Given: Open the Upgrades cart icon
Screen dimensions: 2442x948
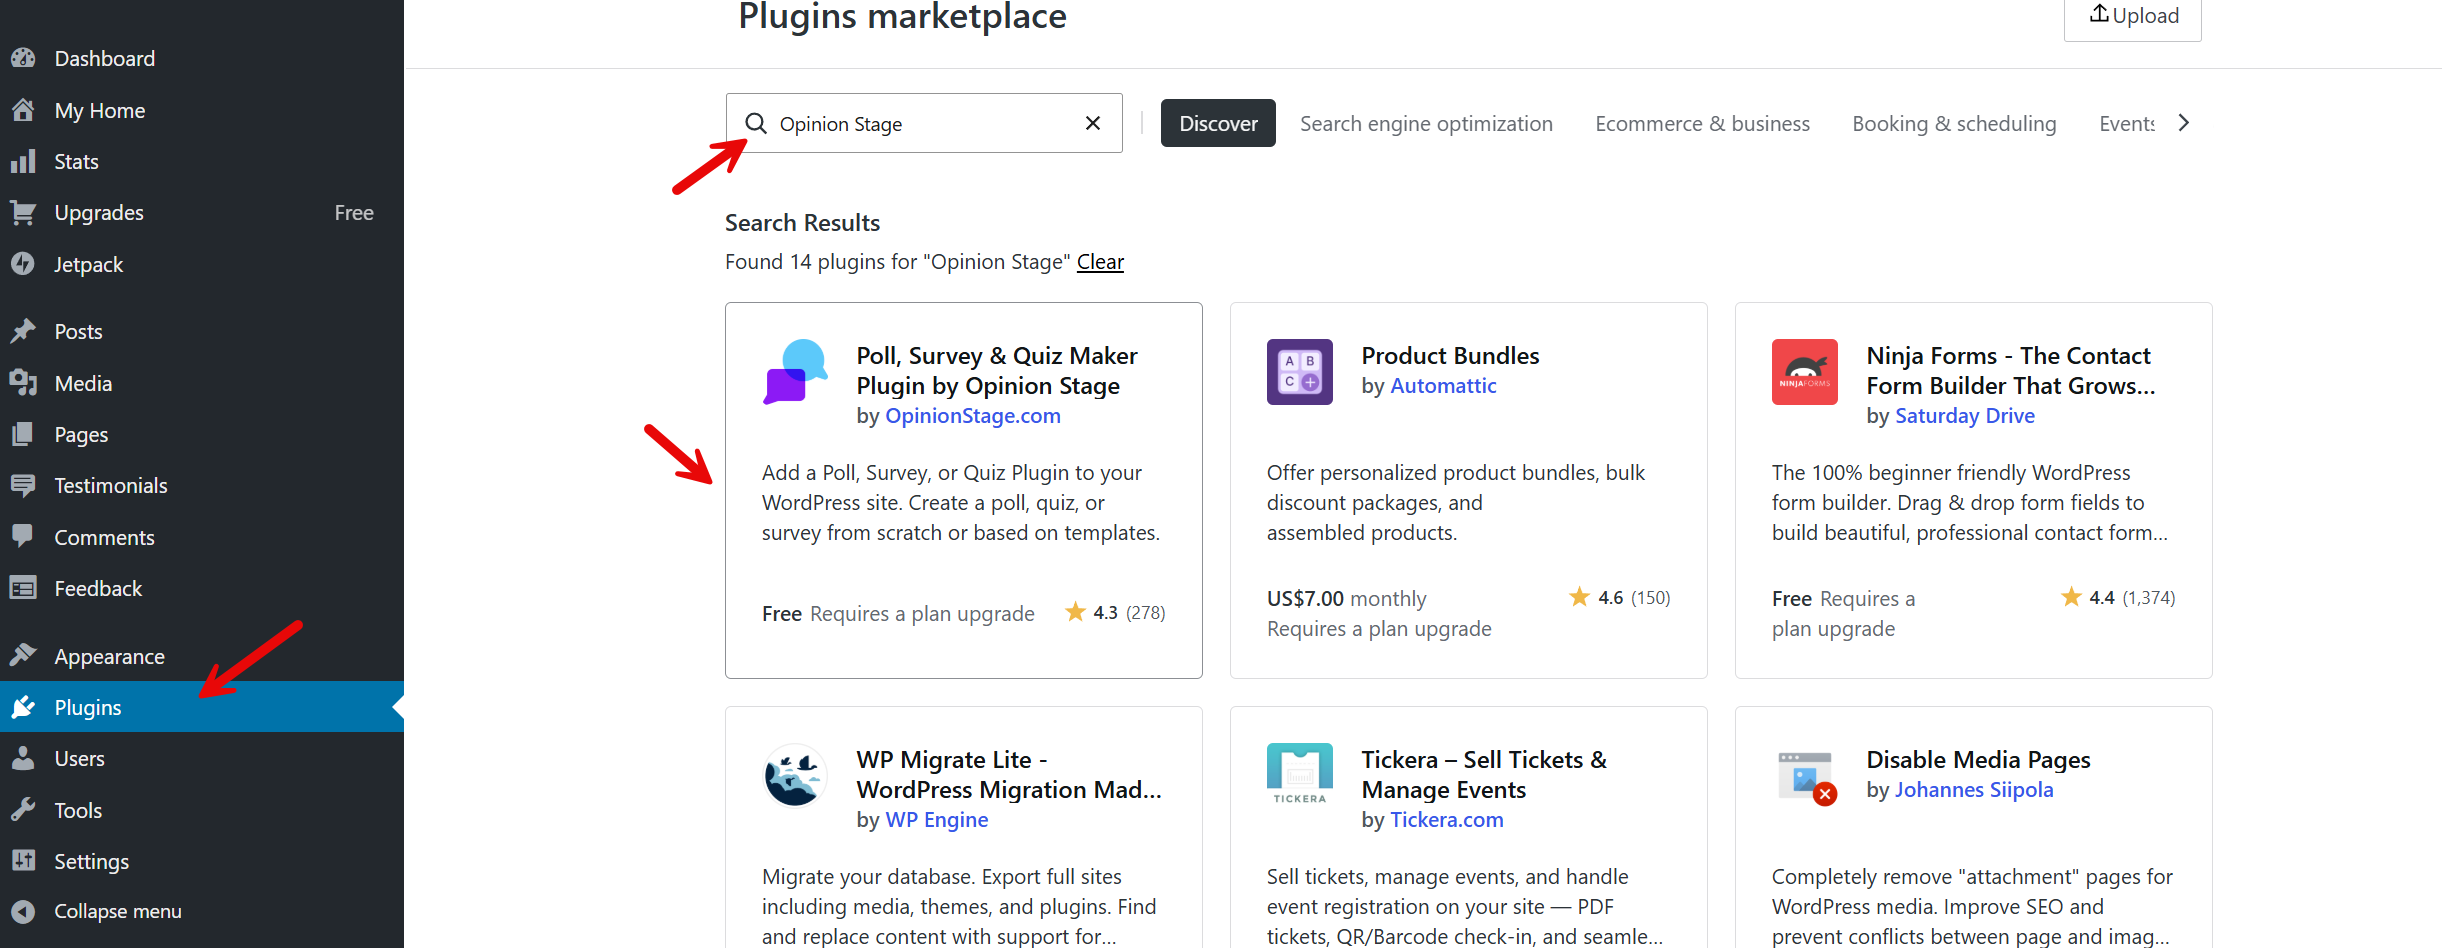Looking at the screenshot, I should pyautogui.click(x=24, y=212).
